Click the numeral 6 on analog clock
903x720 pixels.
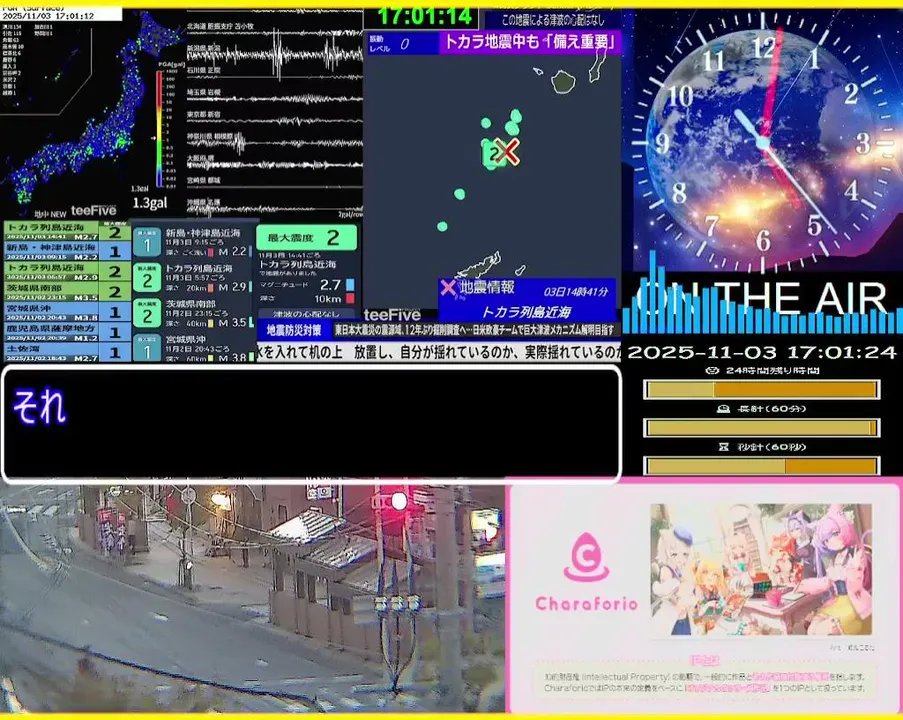point(763,240)
